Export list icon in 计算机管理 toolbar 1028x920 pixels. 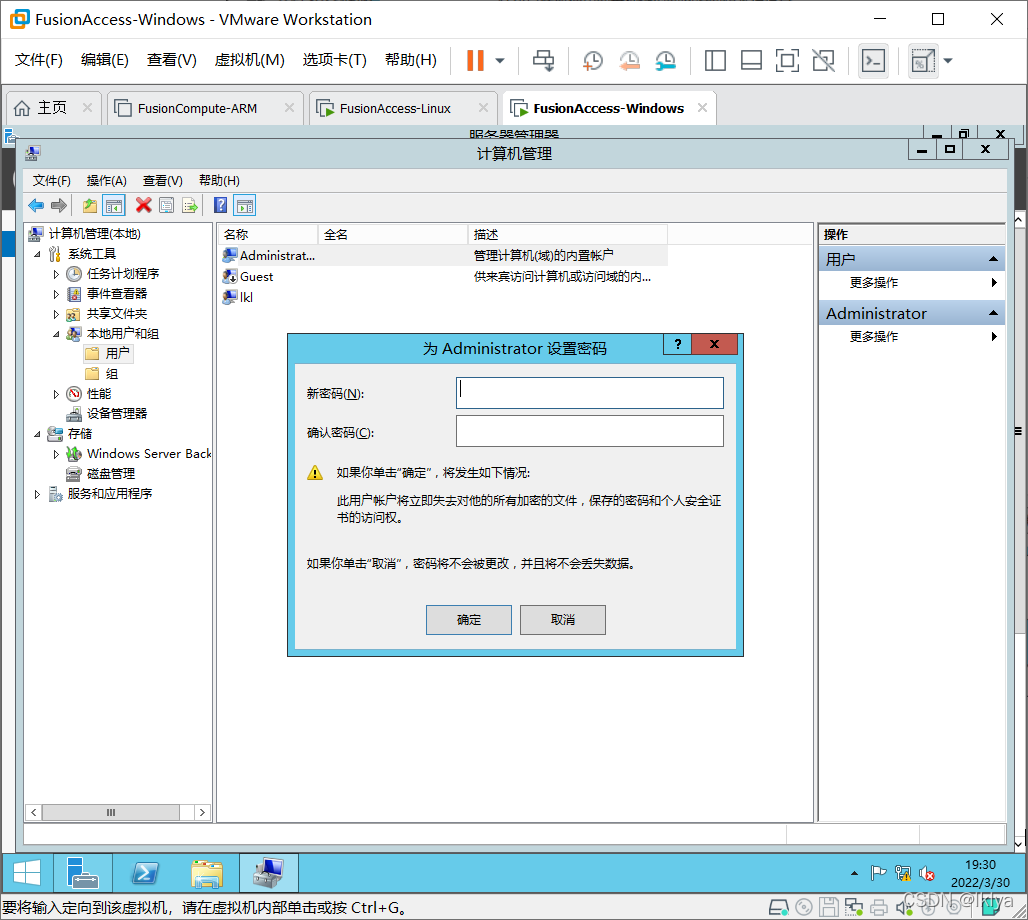189,206
